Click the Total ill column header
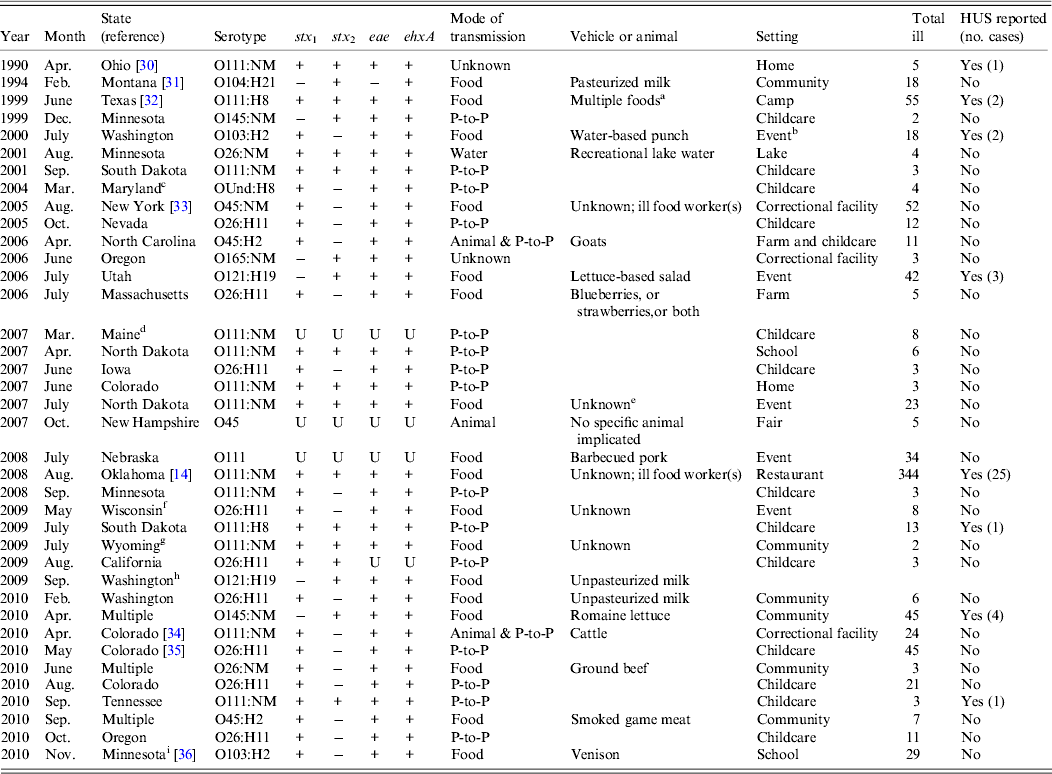This screenshot has height=774, width=1052. (x=928, y=27)
